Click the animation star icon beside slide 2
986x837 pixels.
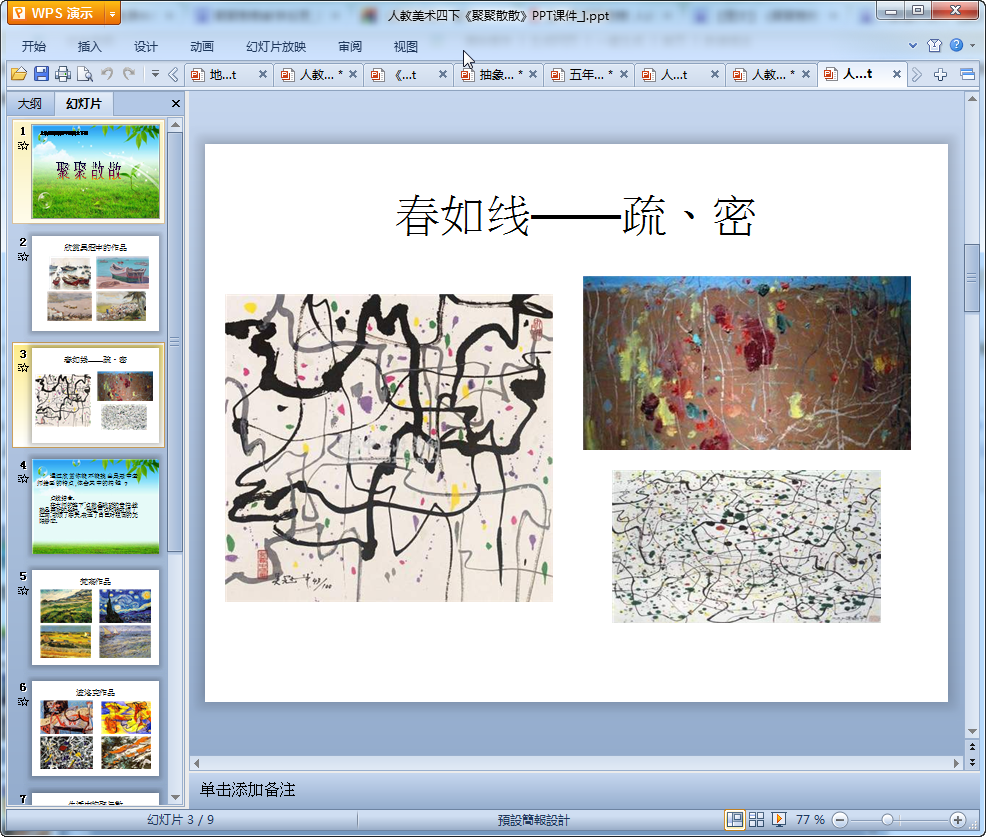pos(23,257)
